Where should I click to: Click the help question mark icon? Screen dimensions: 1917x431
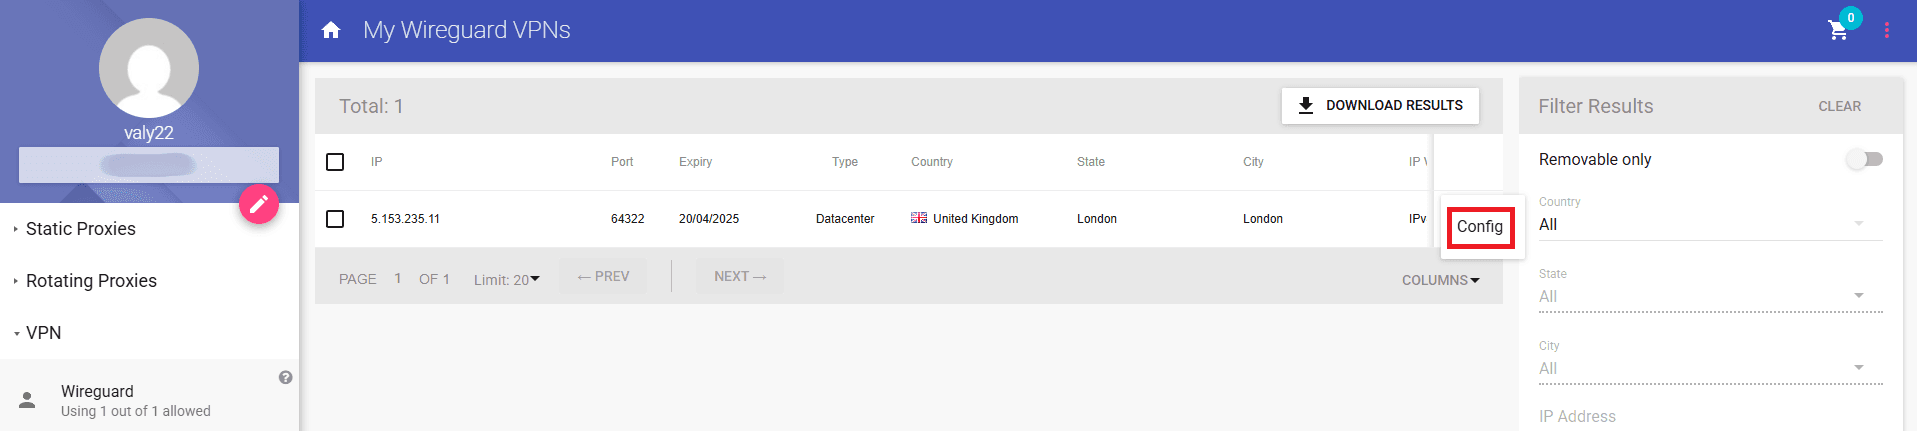pyautogui.click(x=286, y=377)
